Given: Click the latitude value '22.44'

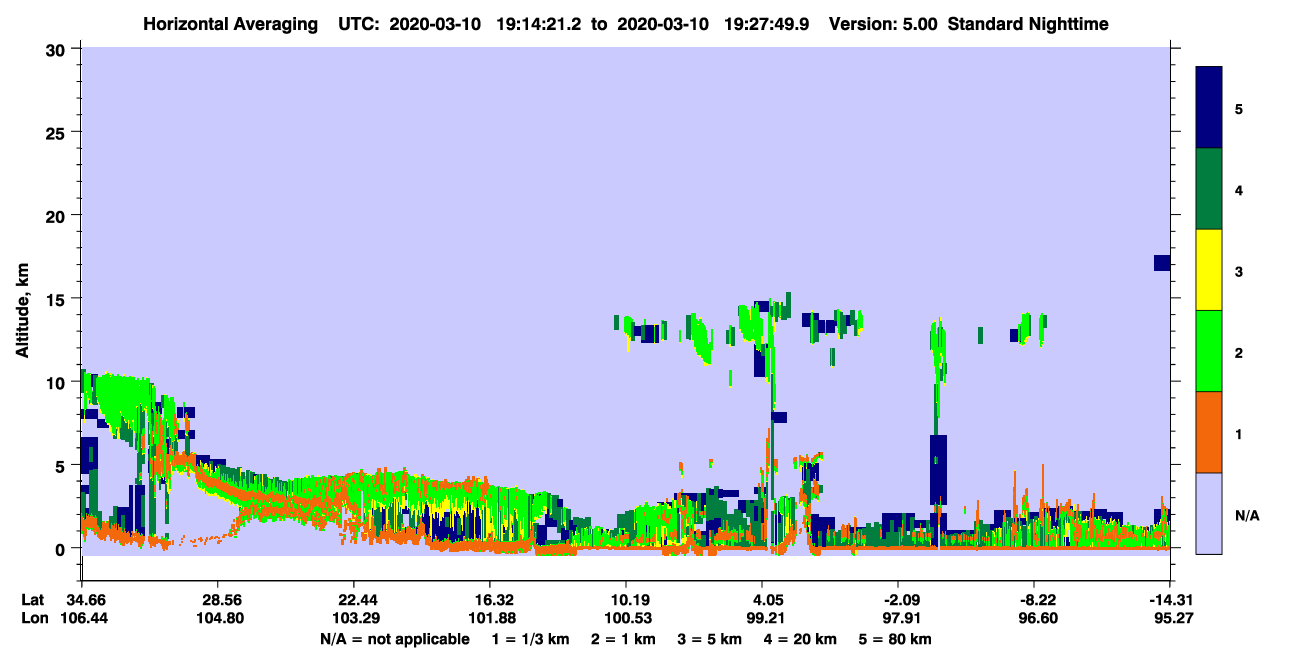Looking at the screenshot, I should 353,600.
